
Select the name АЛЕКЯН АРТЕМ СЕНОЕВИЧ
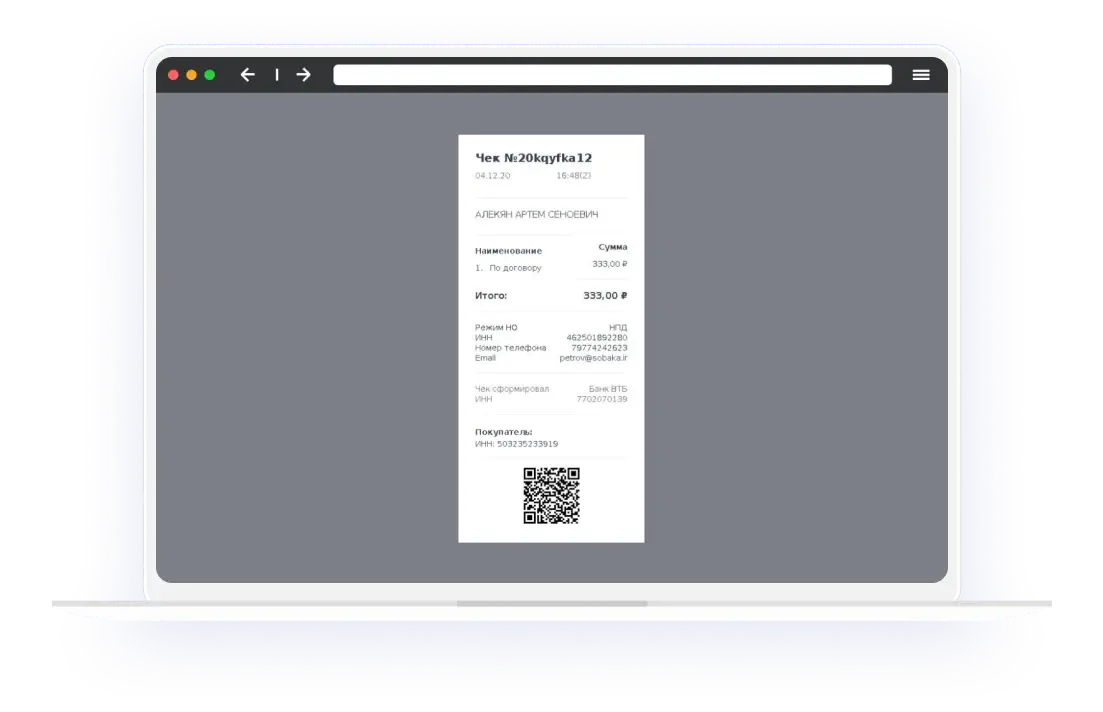point(536,215)
